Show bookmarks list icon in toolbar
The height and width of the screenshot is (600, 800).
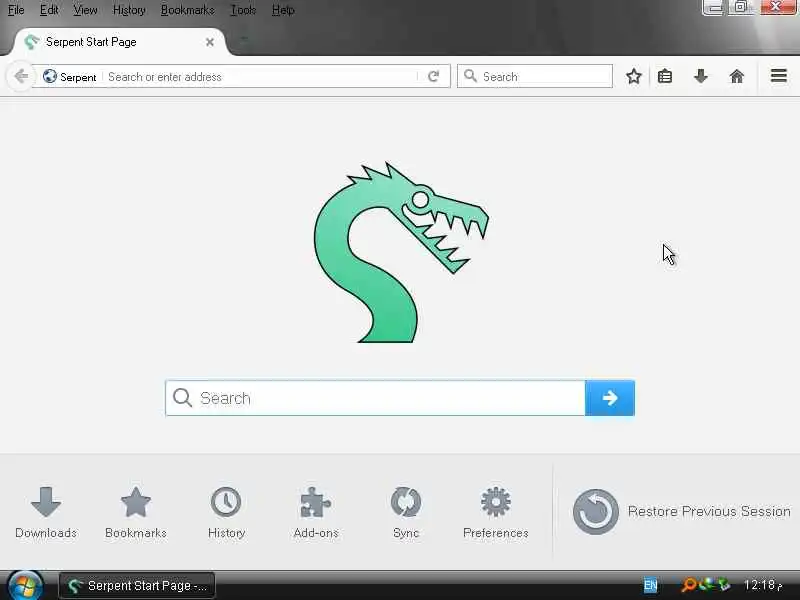[x=665, y=77]
